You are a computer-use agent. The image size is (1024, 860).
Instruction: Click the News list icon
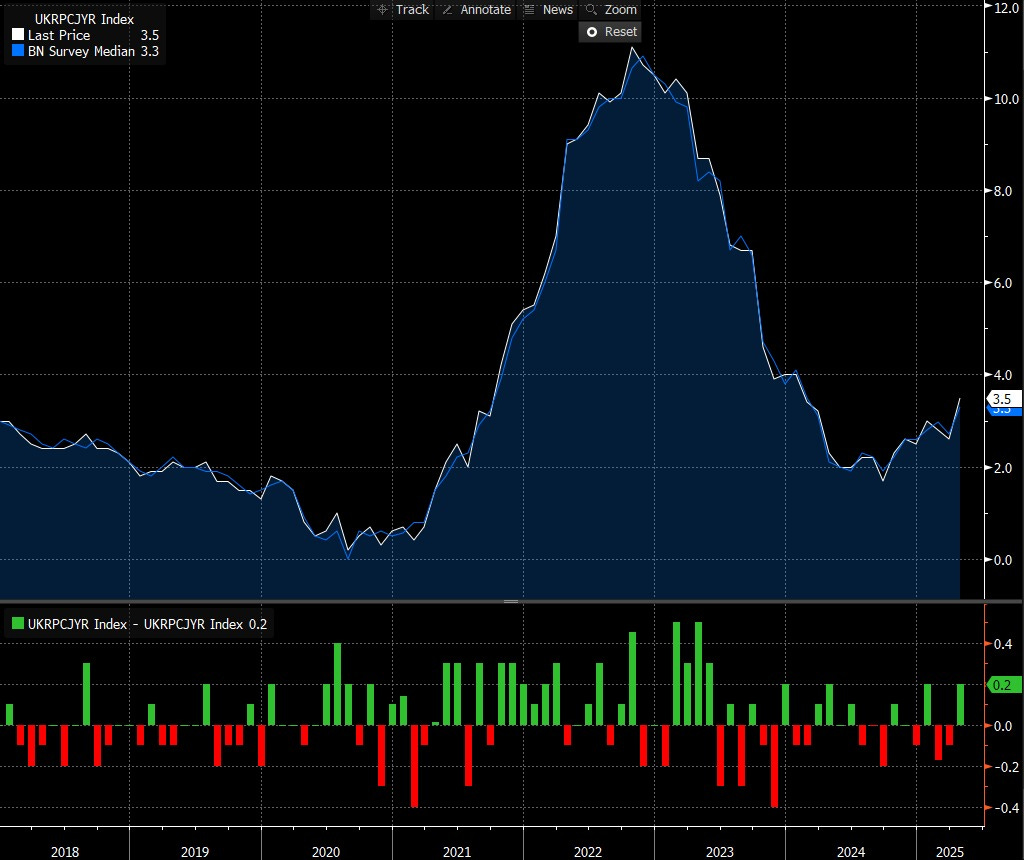click(530, 10)
